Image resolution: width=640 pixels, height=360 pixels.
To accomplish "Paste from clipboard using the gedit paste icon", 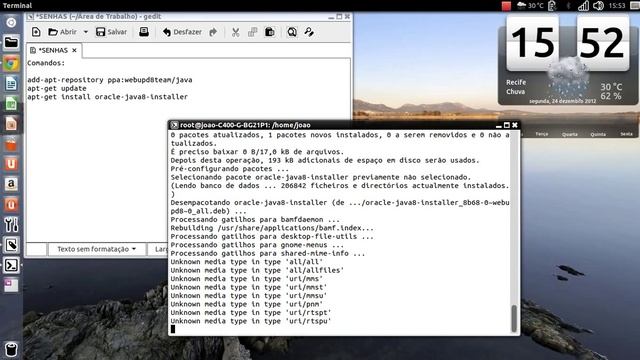I will (269, 32).
